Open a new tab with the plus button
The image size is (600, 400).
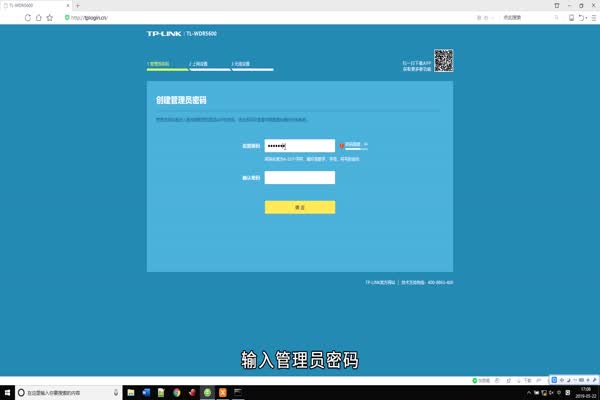click(x=78, y=6)
